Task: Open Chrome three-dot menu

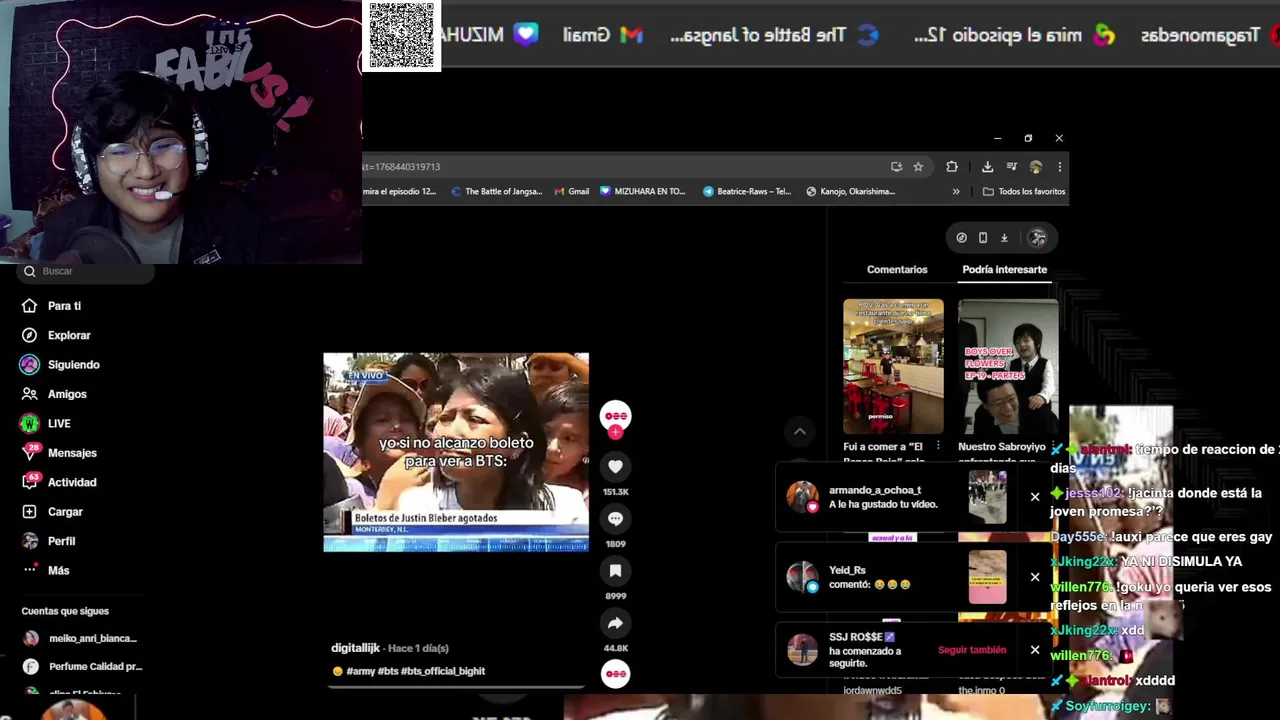Action: click(1059, 167)
